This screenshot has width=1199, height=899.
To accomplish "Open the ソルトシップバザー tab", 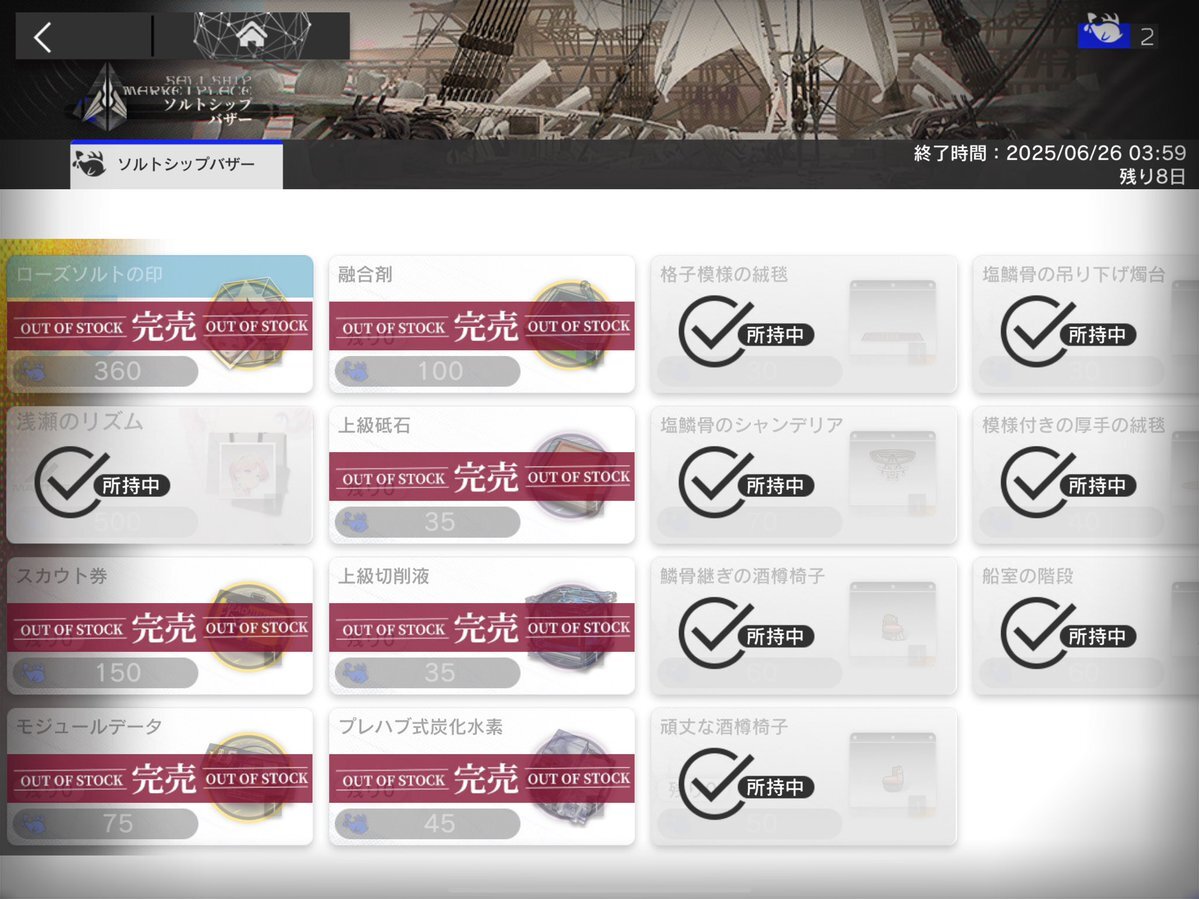I will point(177,164).
